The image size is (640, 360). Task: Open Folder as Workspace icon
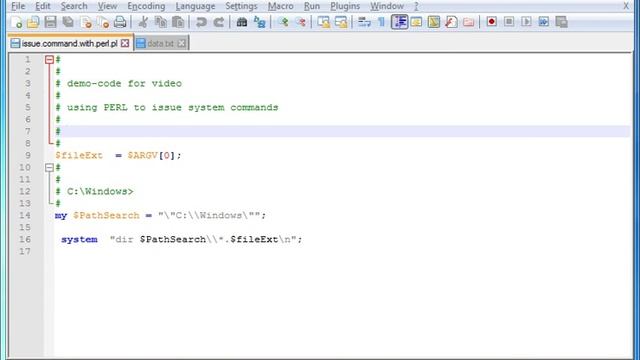(x=469, y=22)
